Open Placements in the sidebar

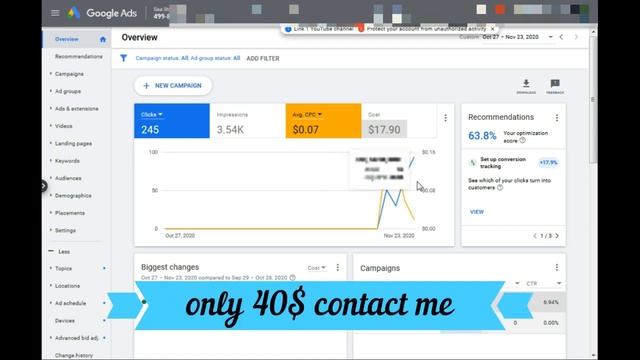point(70,213)
